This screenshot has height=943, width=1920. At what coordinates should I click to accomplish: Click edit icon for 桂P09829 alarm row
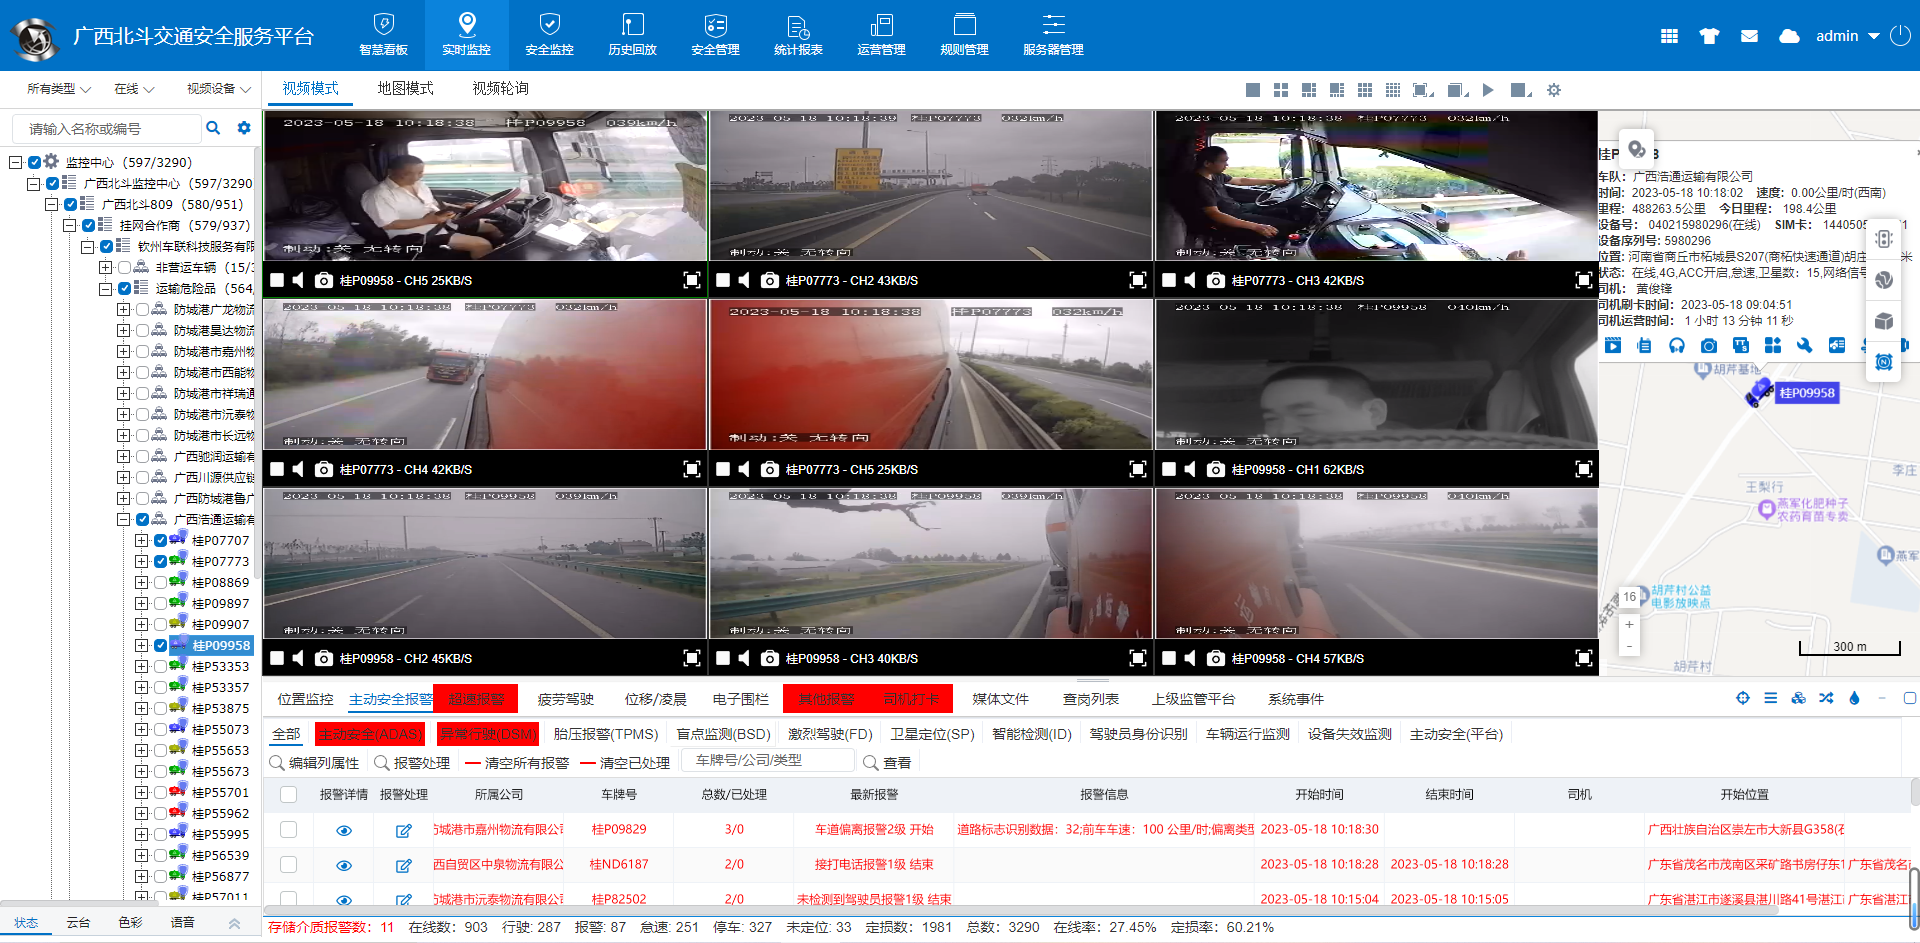pyautogui.click(x=404, y=830)
